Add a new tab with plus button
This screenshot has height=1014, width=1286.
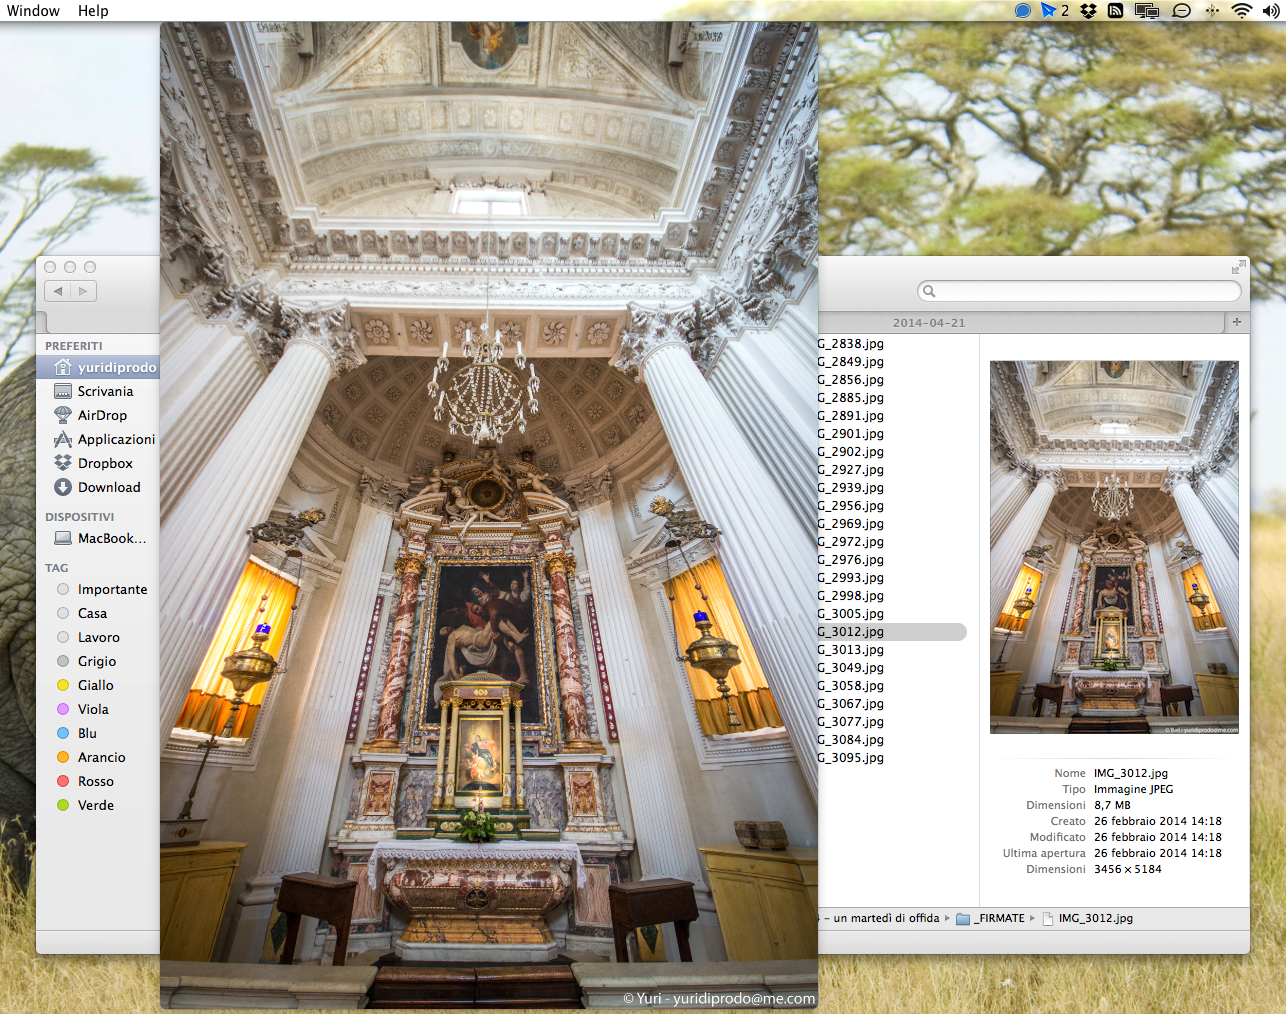coord(1237,322)
